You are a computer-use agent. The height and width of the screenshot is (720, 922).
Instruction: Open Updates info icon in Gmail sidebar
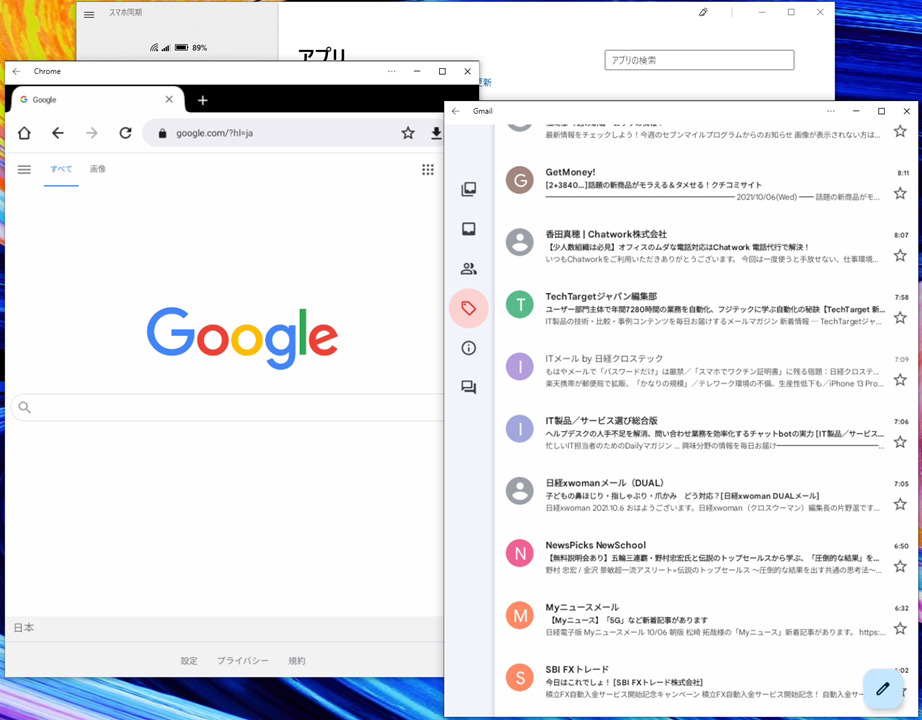(x=469, y=348)
